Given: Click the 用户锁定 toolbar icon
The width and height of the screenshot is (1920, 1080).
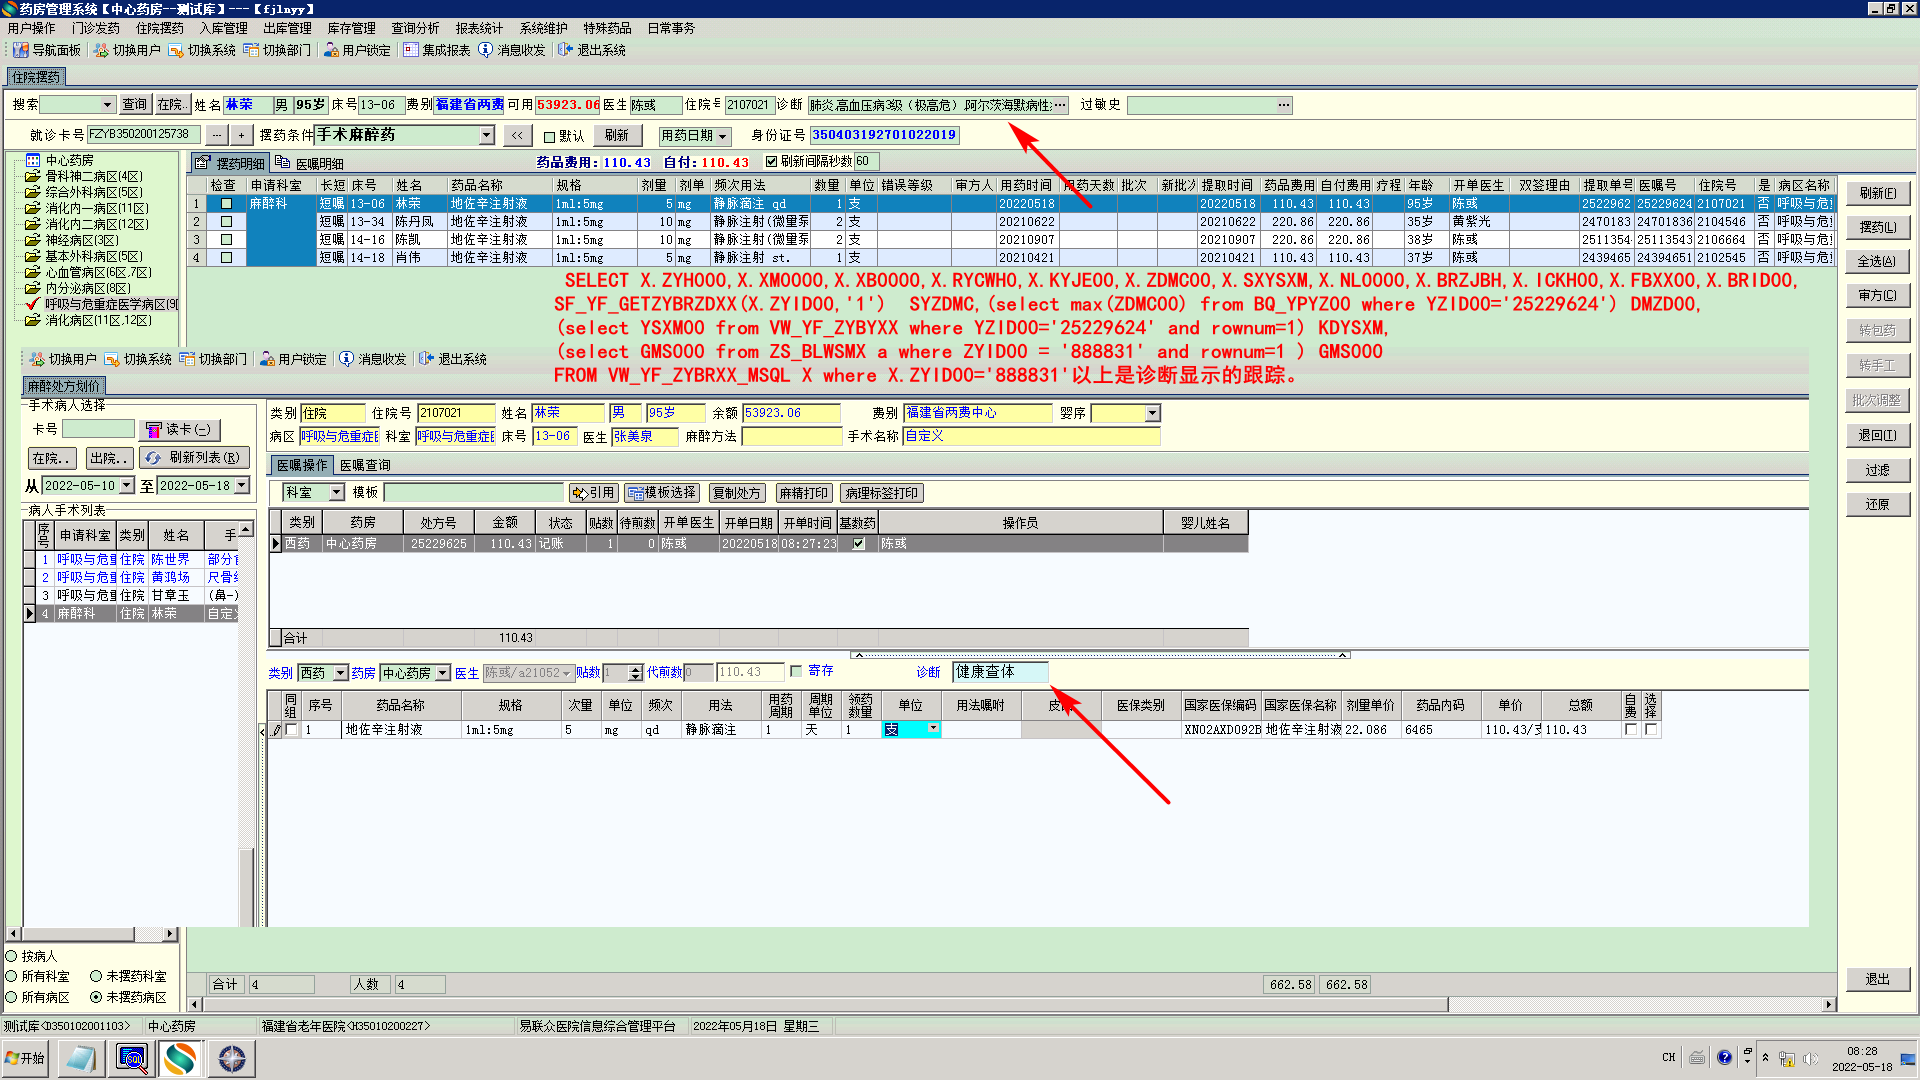Looking at the screenshot, I should [331, 50].
